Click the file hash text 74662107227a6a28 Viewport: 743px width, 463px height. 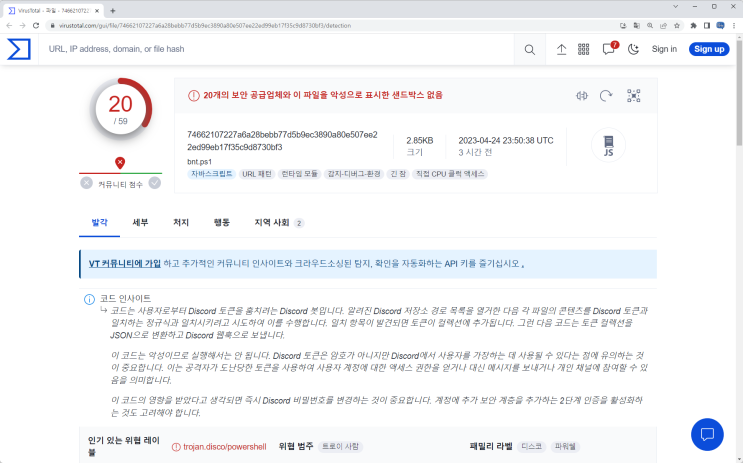[282, 141]
